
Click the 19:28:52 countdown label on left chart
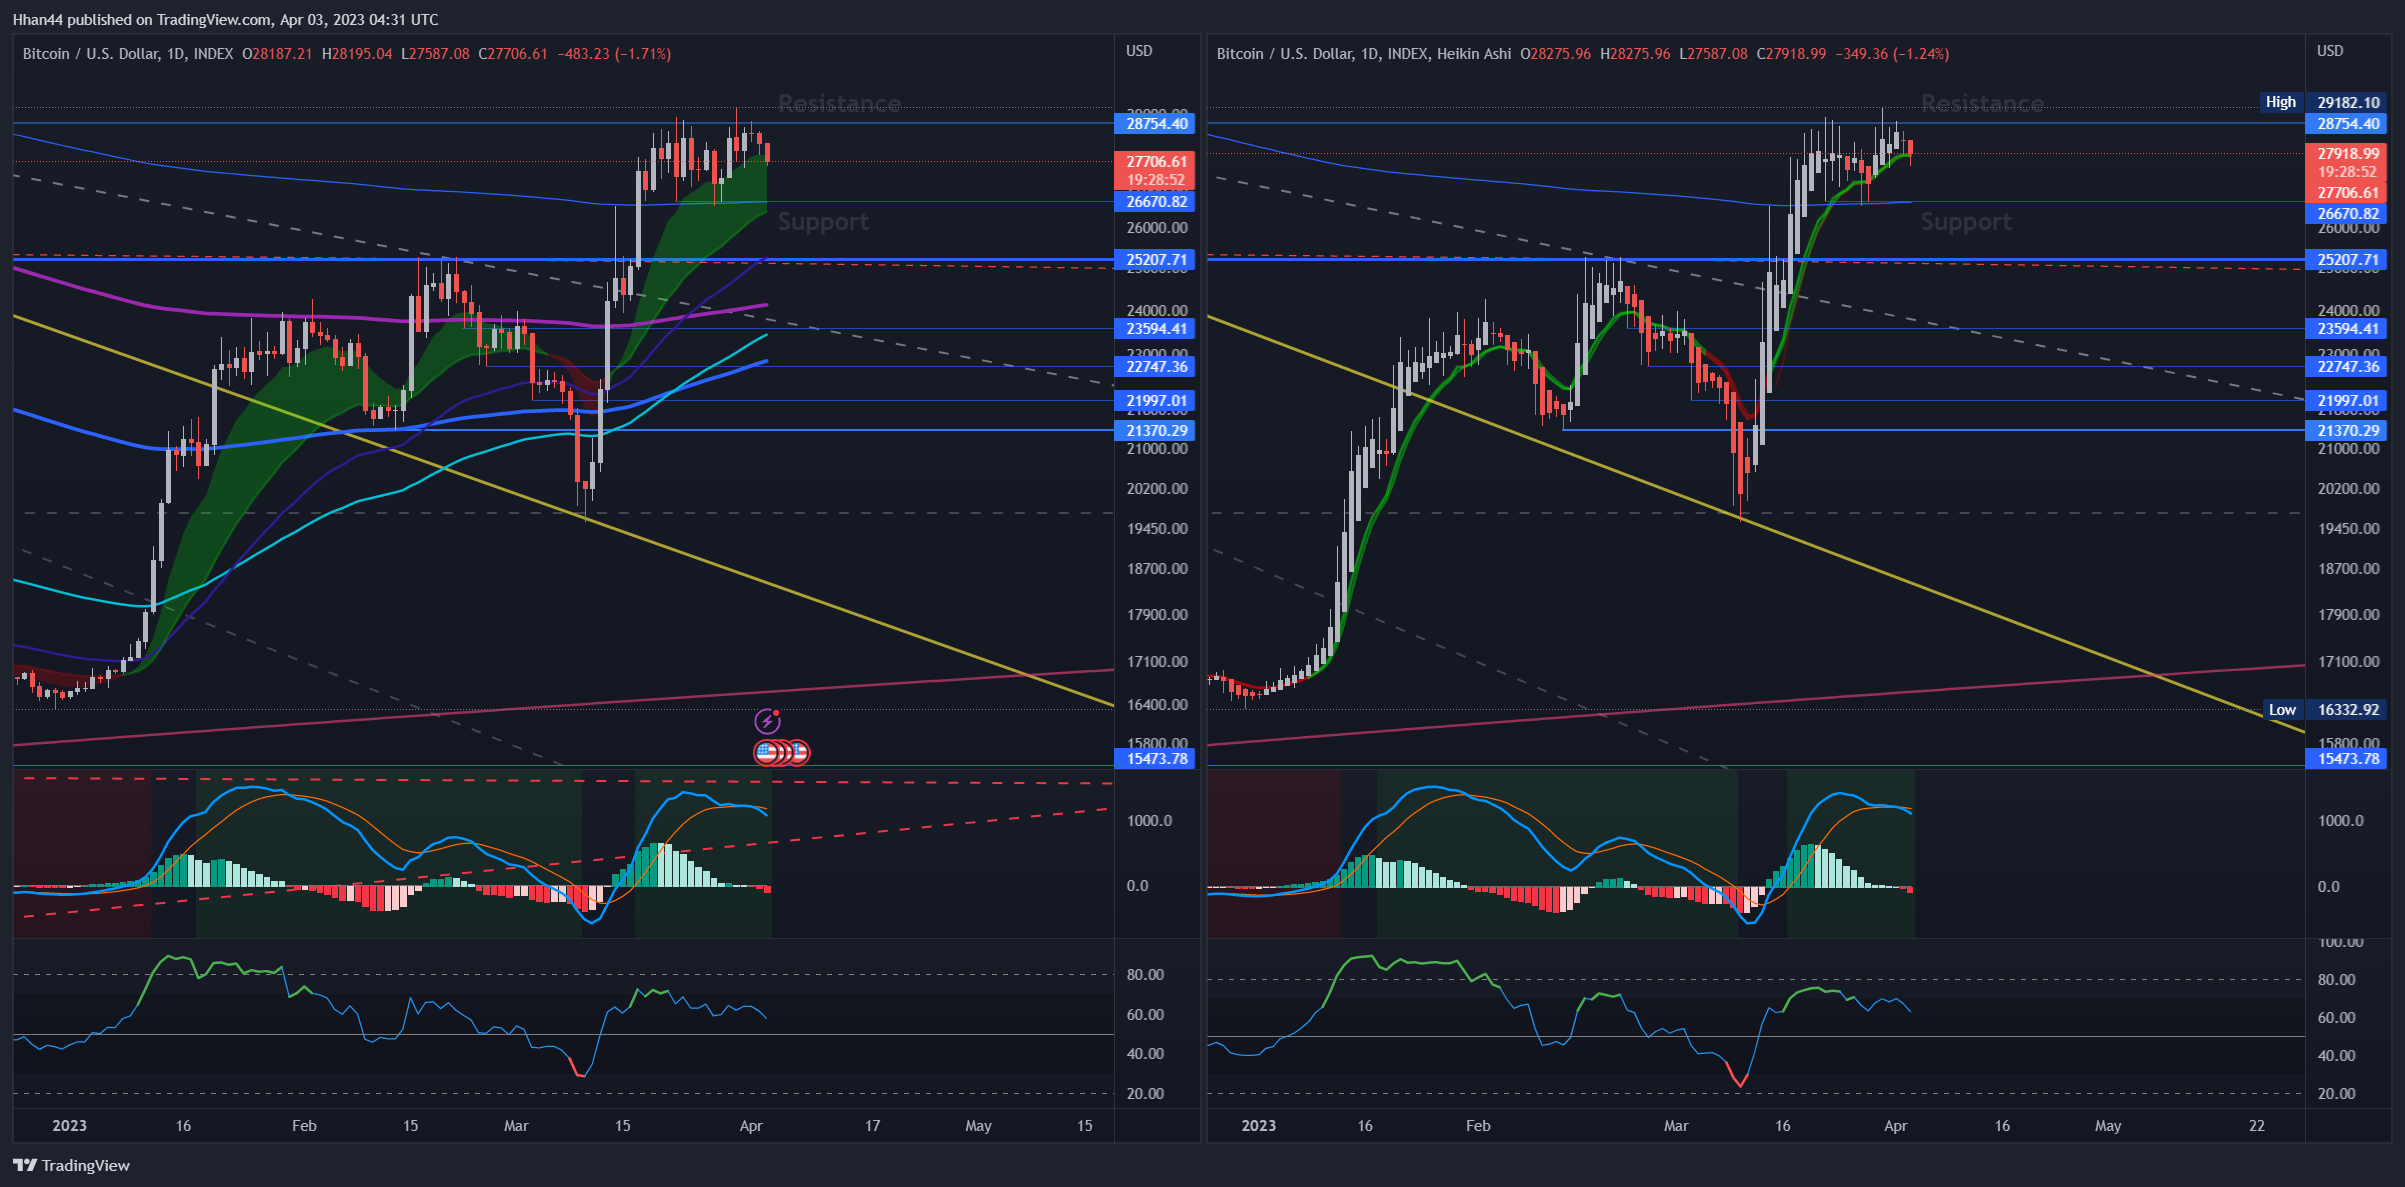click(x=1156, y=180)
